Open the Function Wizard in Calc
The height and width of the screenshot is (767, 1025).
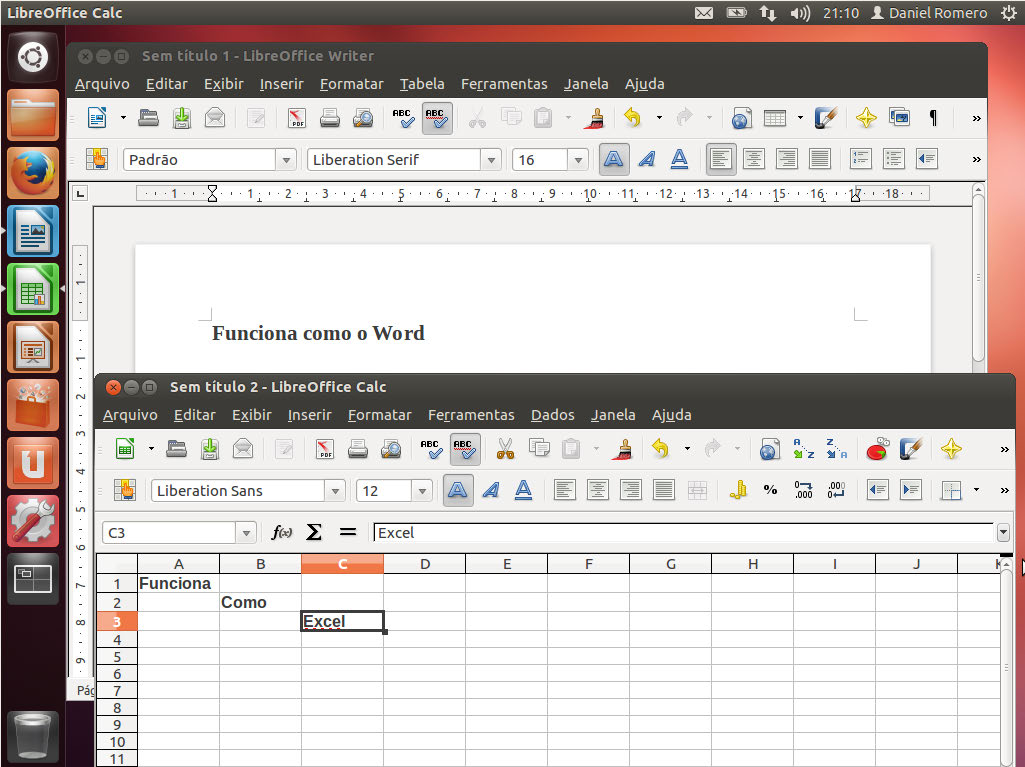(282, 532)
